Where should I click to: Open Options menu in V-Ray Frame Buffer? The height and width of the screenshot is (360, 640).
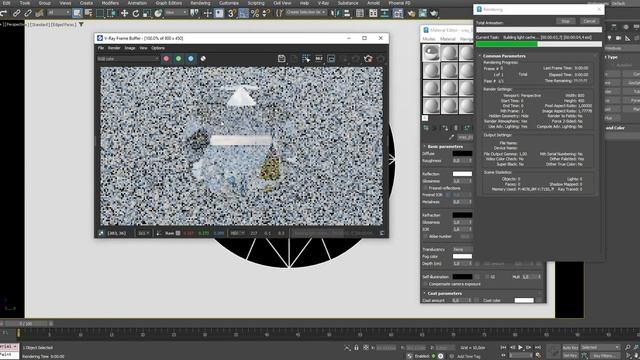coord(158,48)
